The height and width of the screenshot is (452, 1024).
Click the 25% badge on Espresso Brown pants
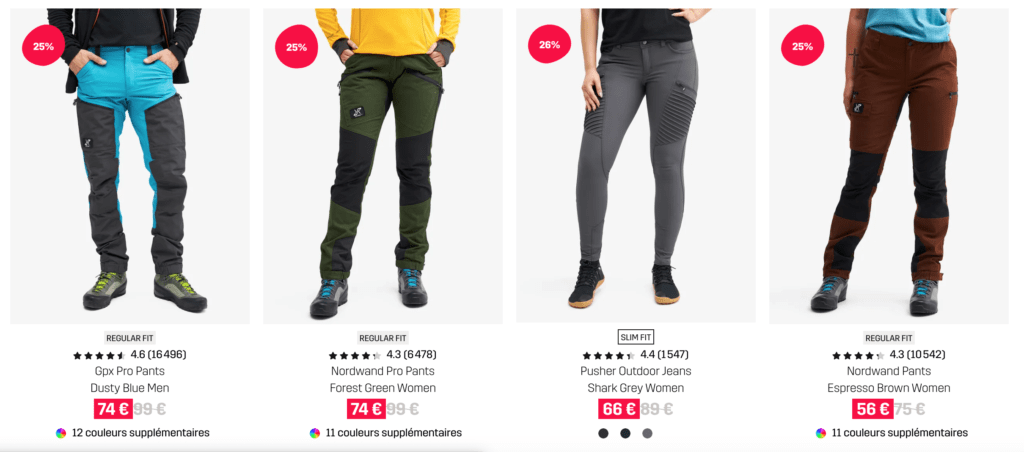802,46
